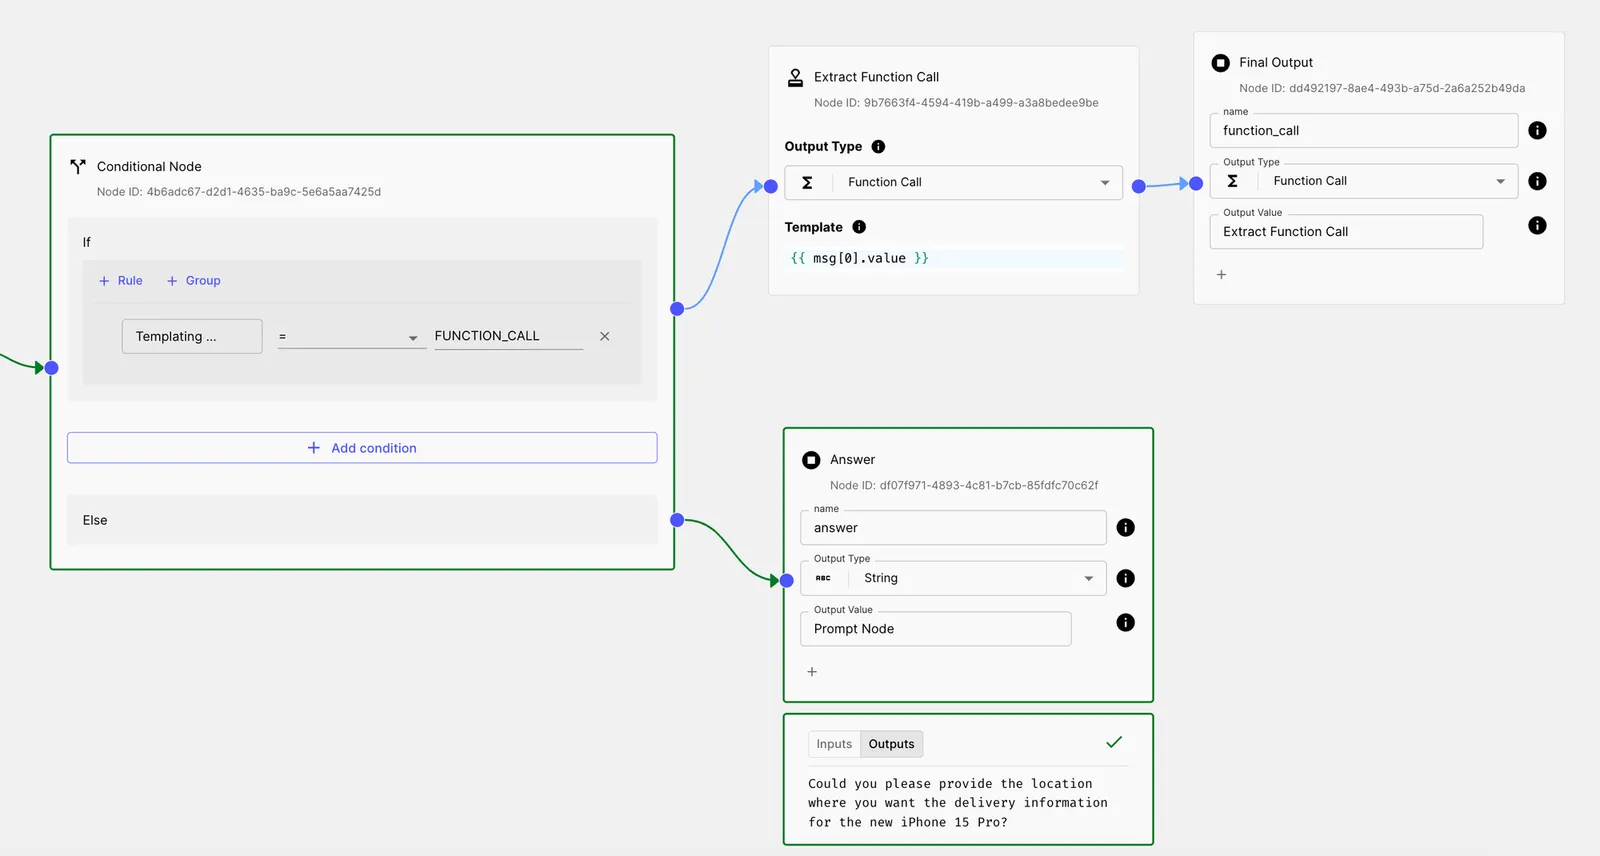This screenshot has height=856, width=1600.
Task: Click the Conditional Node branch icon
Action: (x=78, y=166)
